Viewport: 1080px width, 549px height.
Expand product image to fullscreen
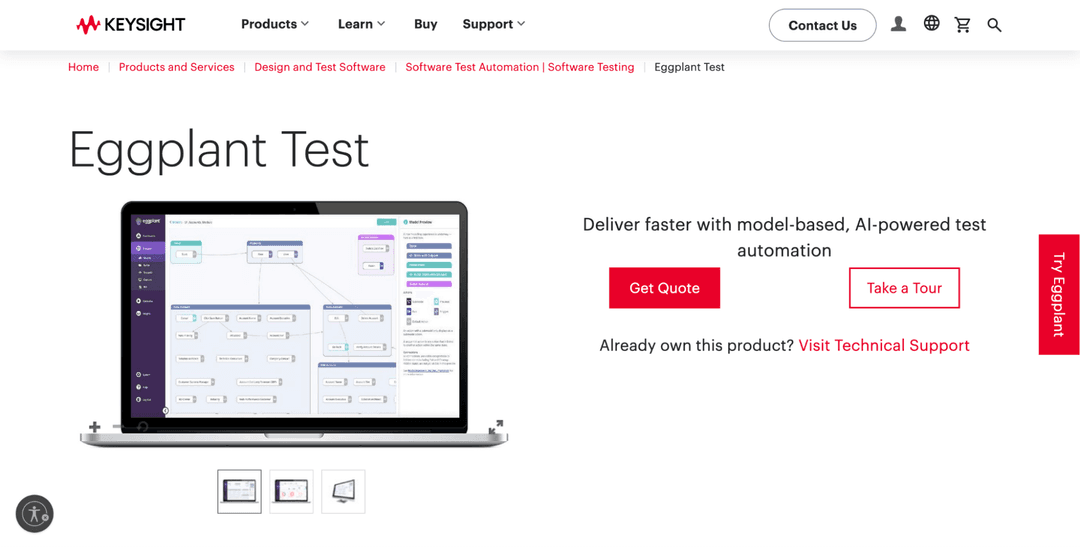[496, 427]
